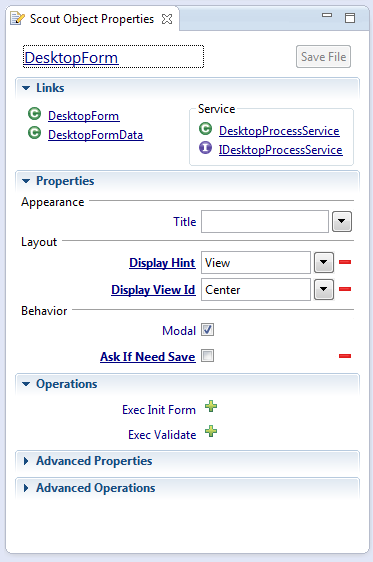Remove the Ask If Need Save property with the red minus
Viewport: 373px width, 562px height.
(345, 356)
